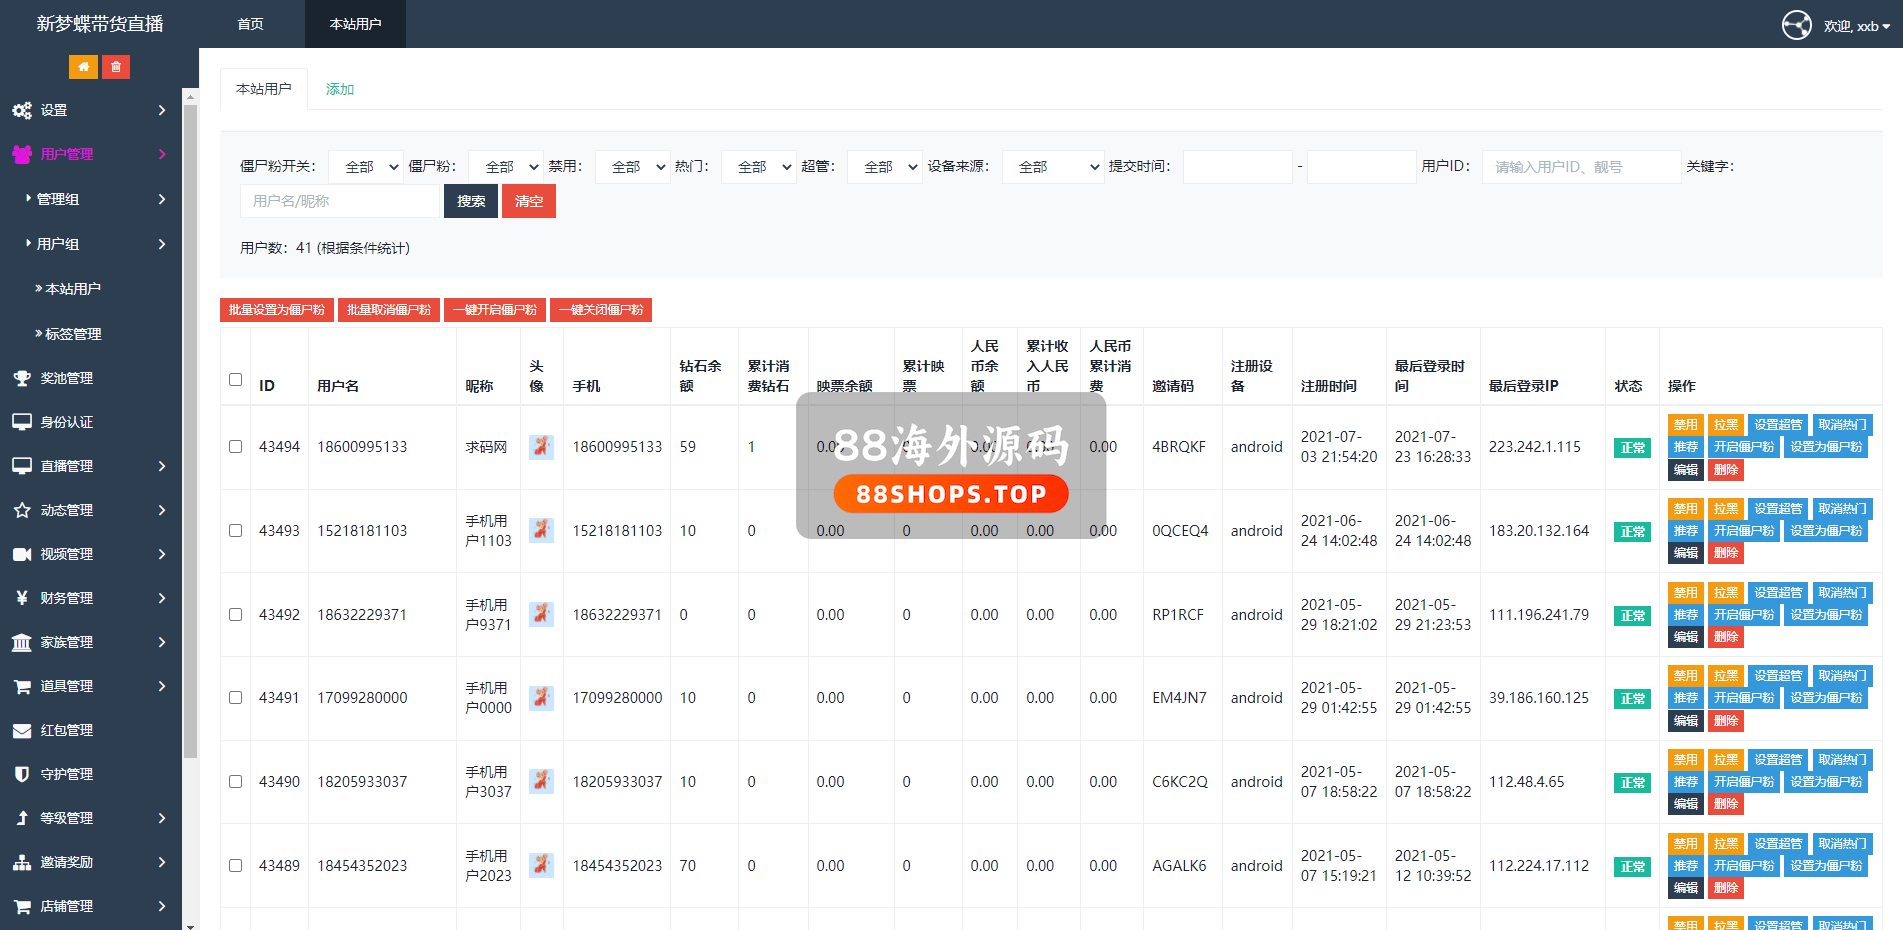Screen dimensions: 1903x930
Task: Switch to the 添加 tab
Action: [340, 89]
